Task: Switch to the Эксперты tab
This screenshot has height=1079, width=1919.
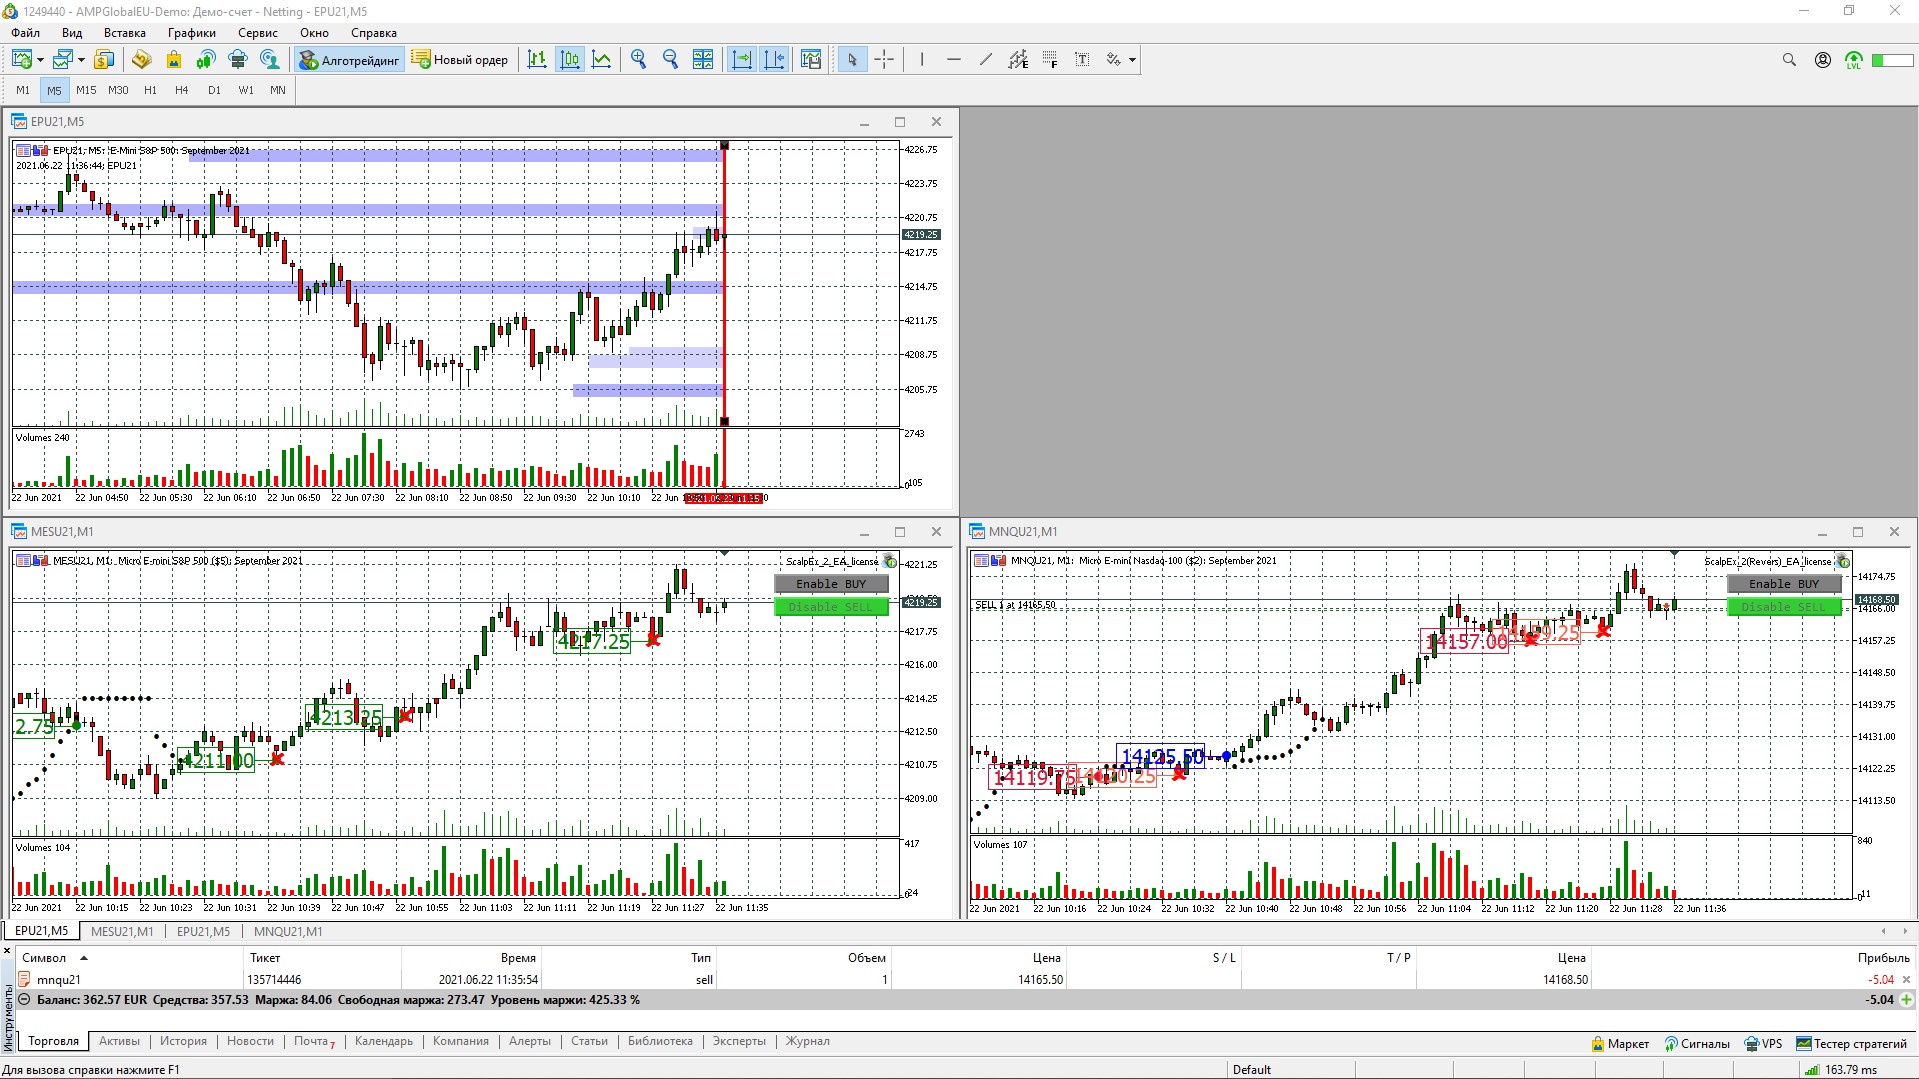Action: click(739, 1041)
